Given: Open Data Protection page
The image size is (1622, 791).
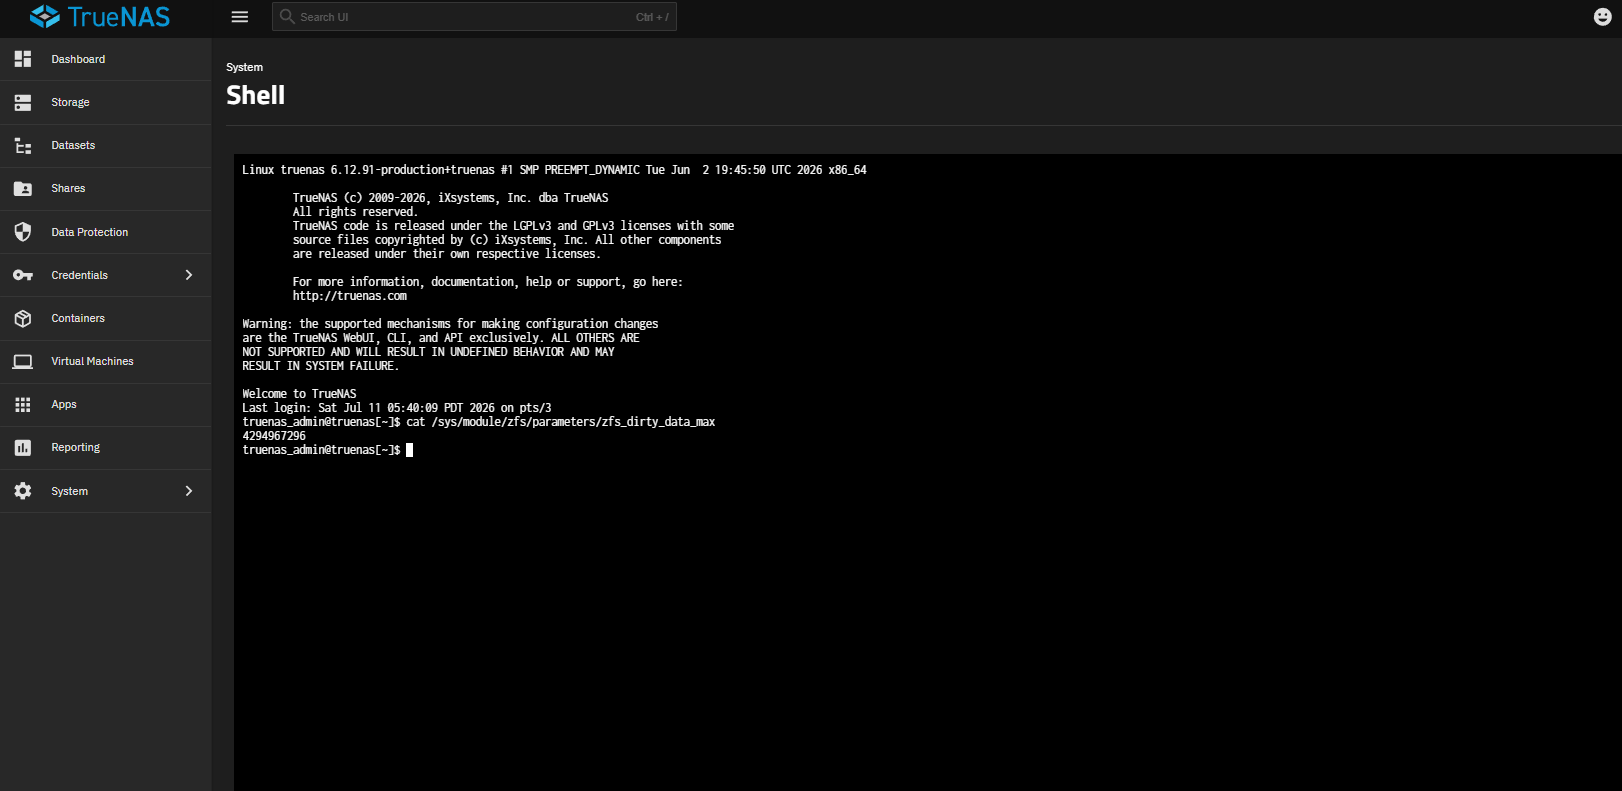Looking at the screenshot, I should [105, 232].
